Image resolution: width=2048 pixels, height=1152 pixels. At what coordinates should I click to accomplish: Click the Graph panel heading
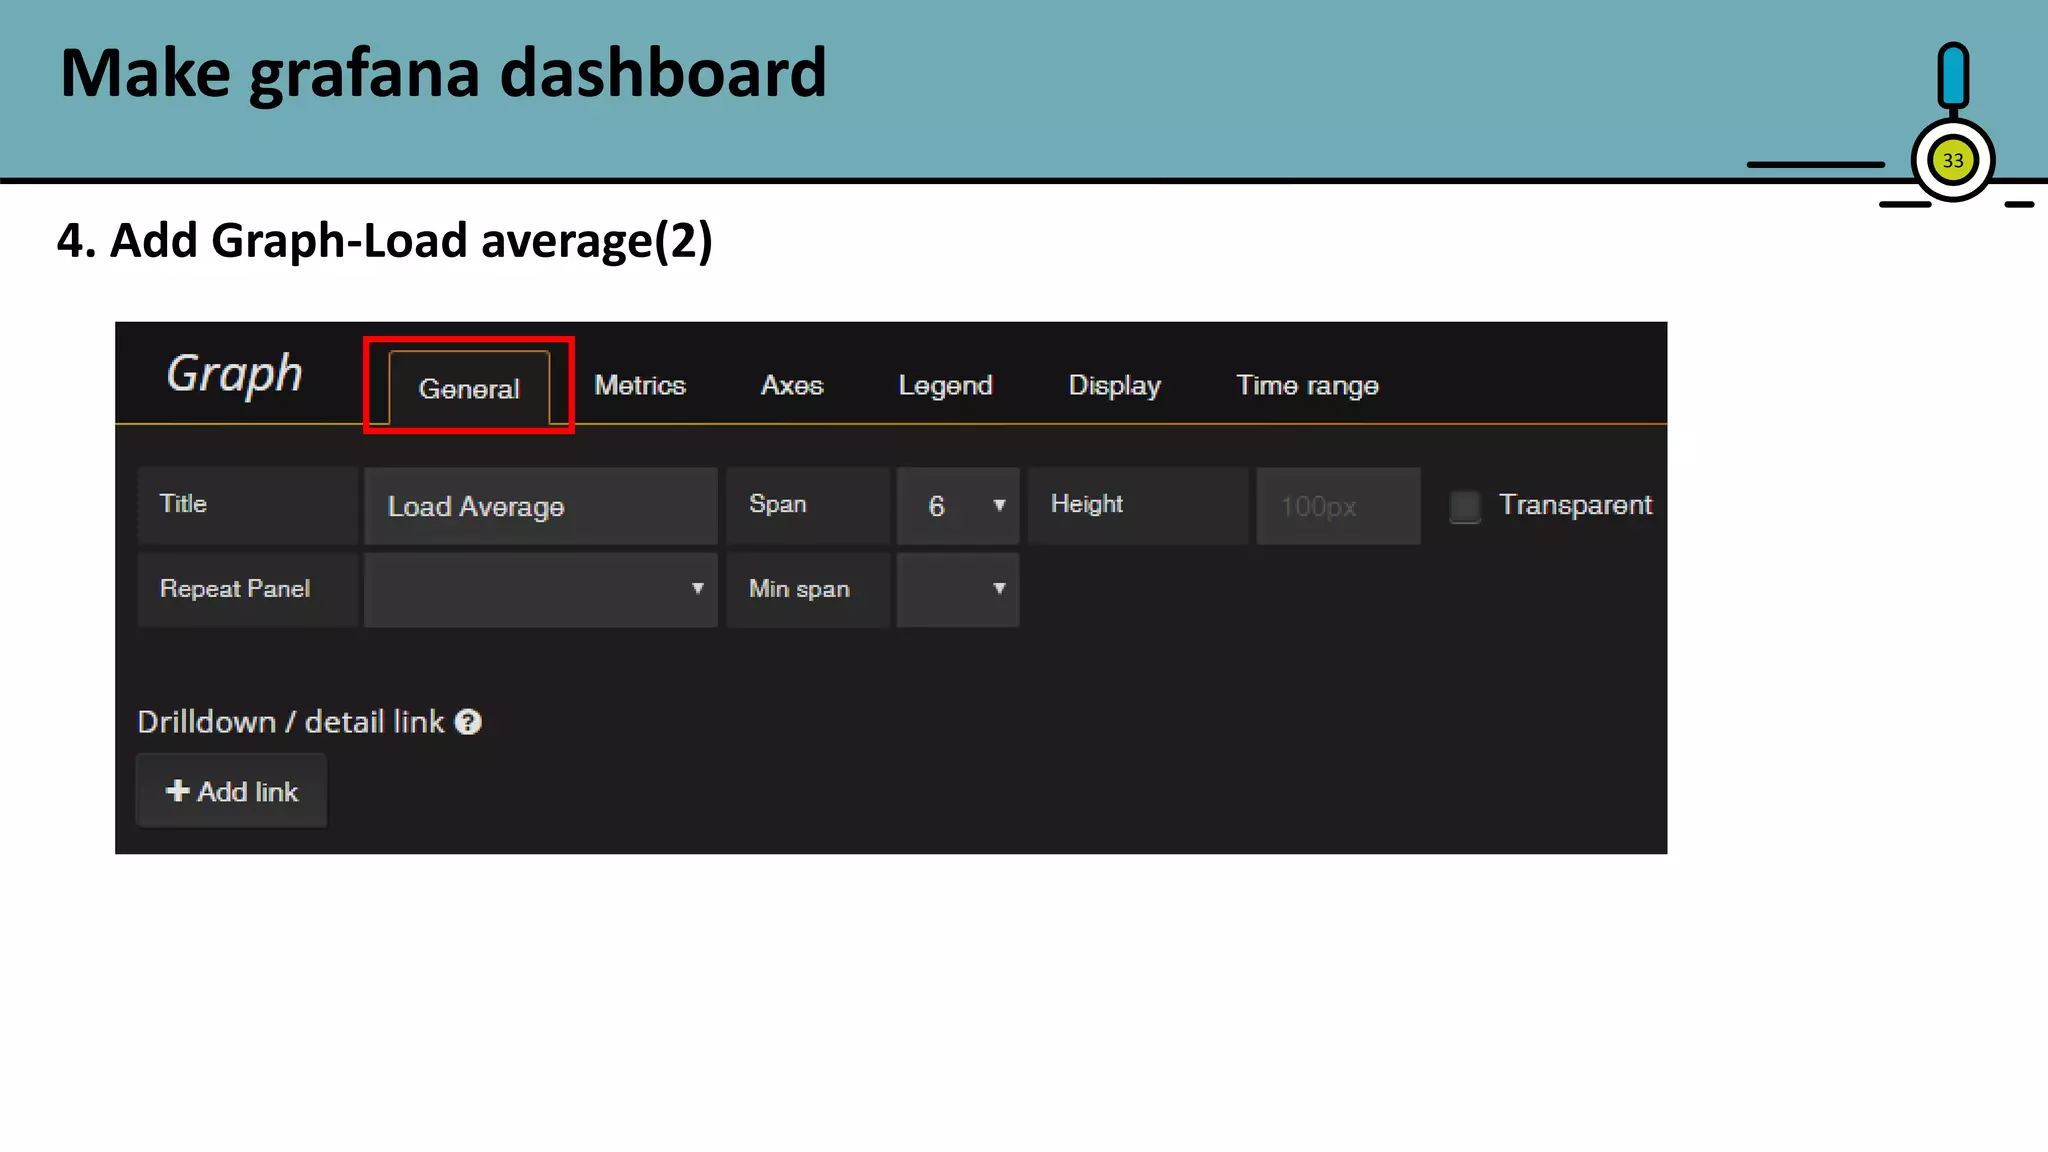(234, 374)
